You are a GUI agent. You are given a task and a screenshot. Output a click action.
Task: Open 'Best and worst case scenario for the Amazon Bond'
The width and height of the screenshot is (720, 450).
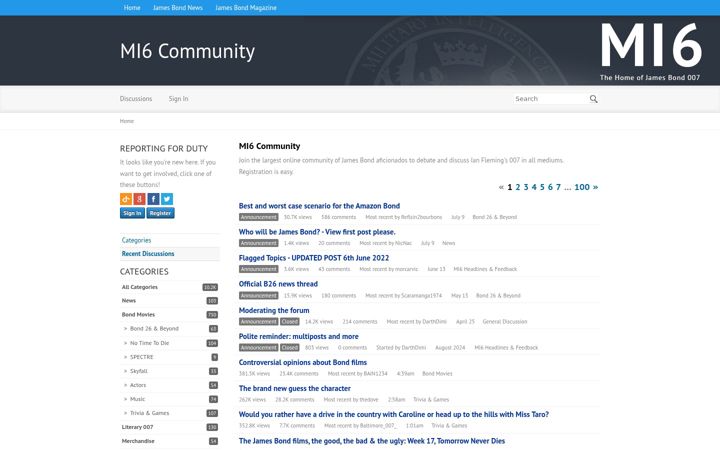tap(319, 206)
